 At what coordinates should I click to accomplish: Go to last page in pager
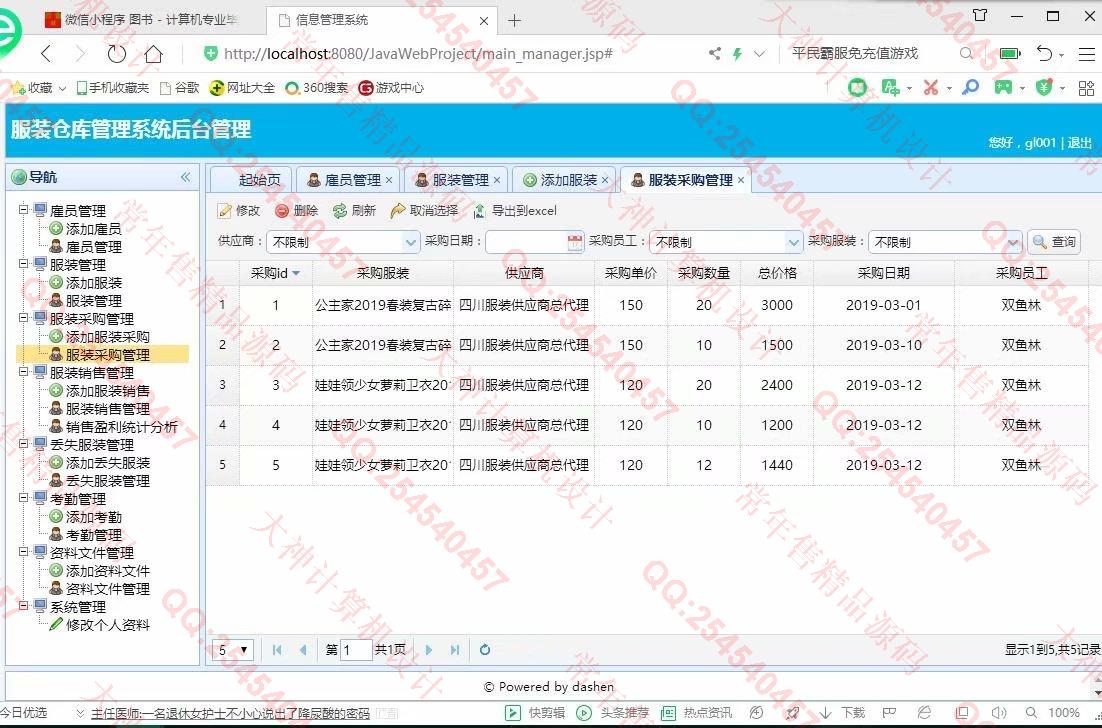point(455,650)
